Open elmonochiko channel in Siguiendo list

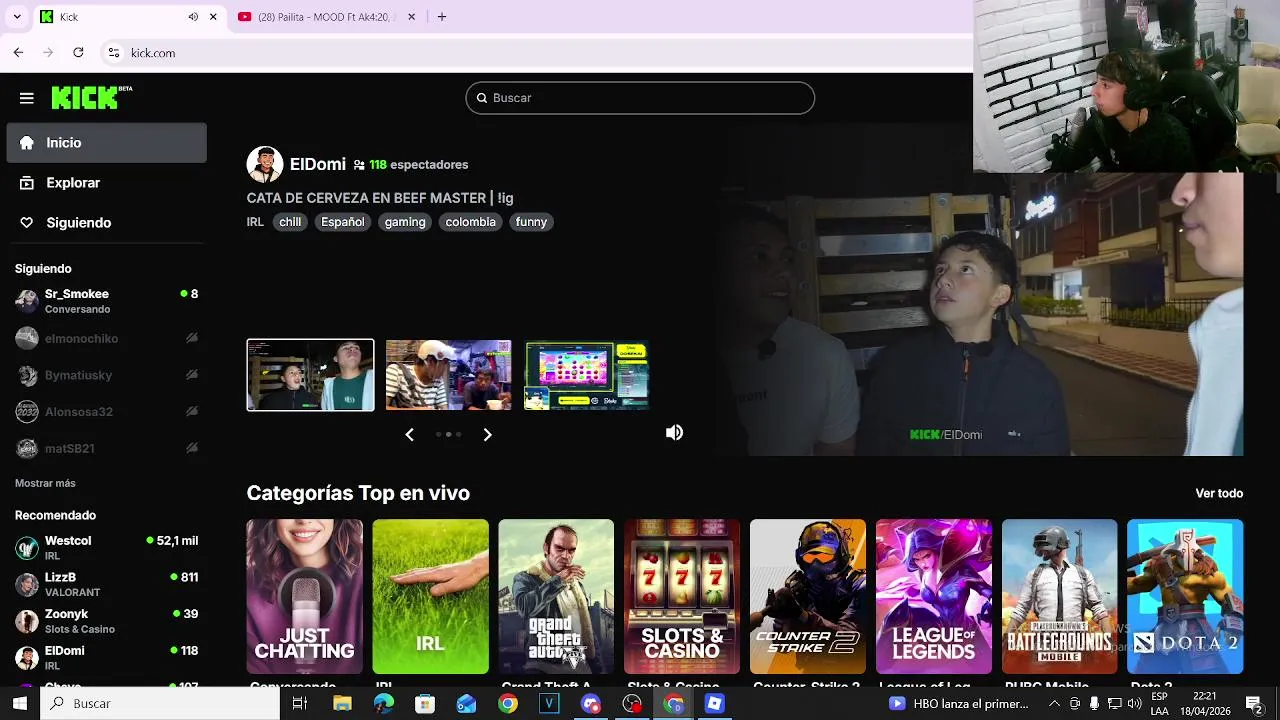107,338
